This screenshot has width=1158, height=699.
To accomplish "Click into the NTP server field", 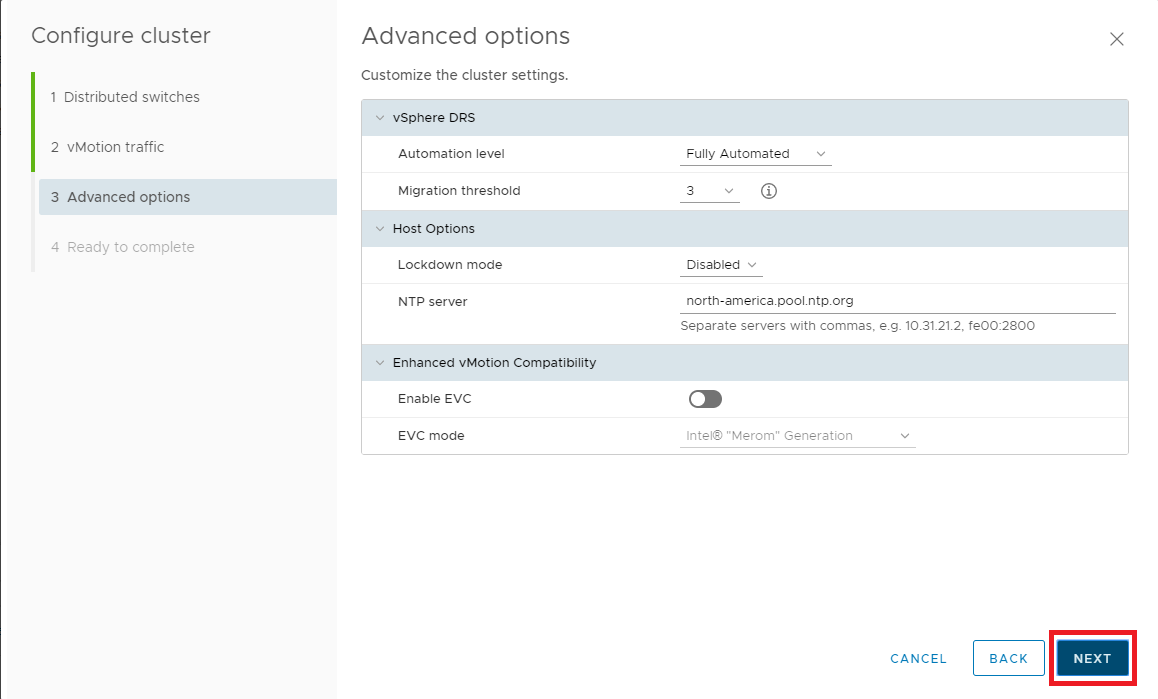I will click(x=897, y=300).
